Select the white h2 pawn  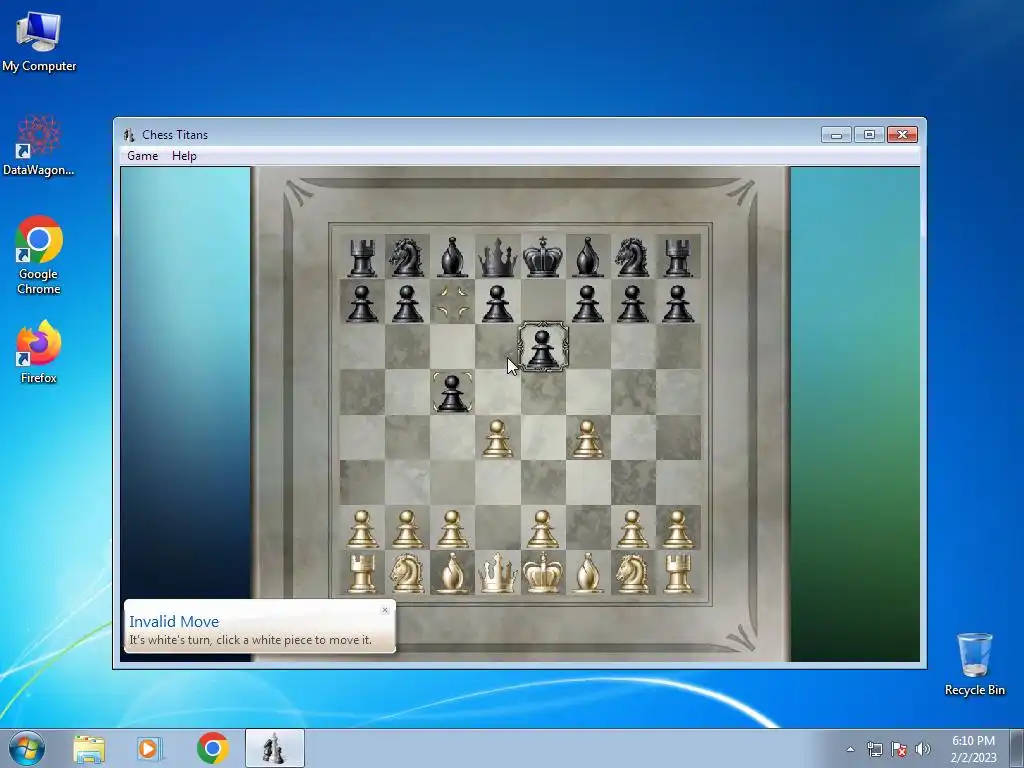click(678, 528)
